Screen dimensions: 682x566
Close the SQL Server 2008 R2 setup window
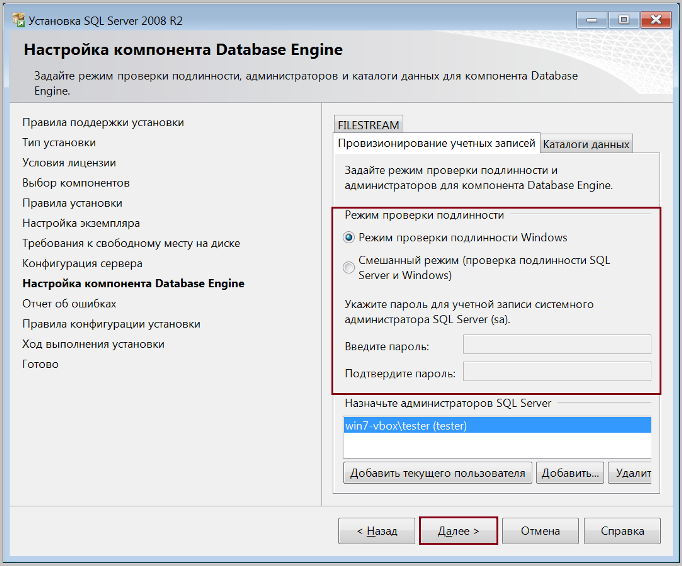(656, 20)
